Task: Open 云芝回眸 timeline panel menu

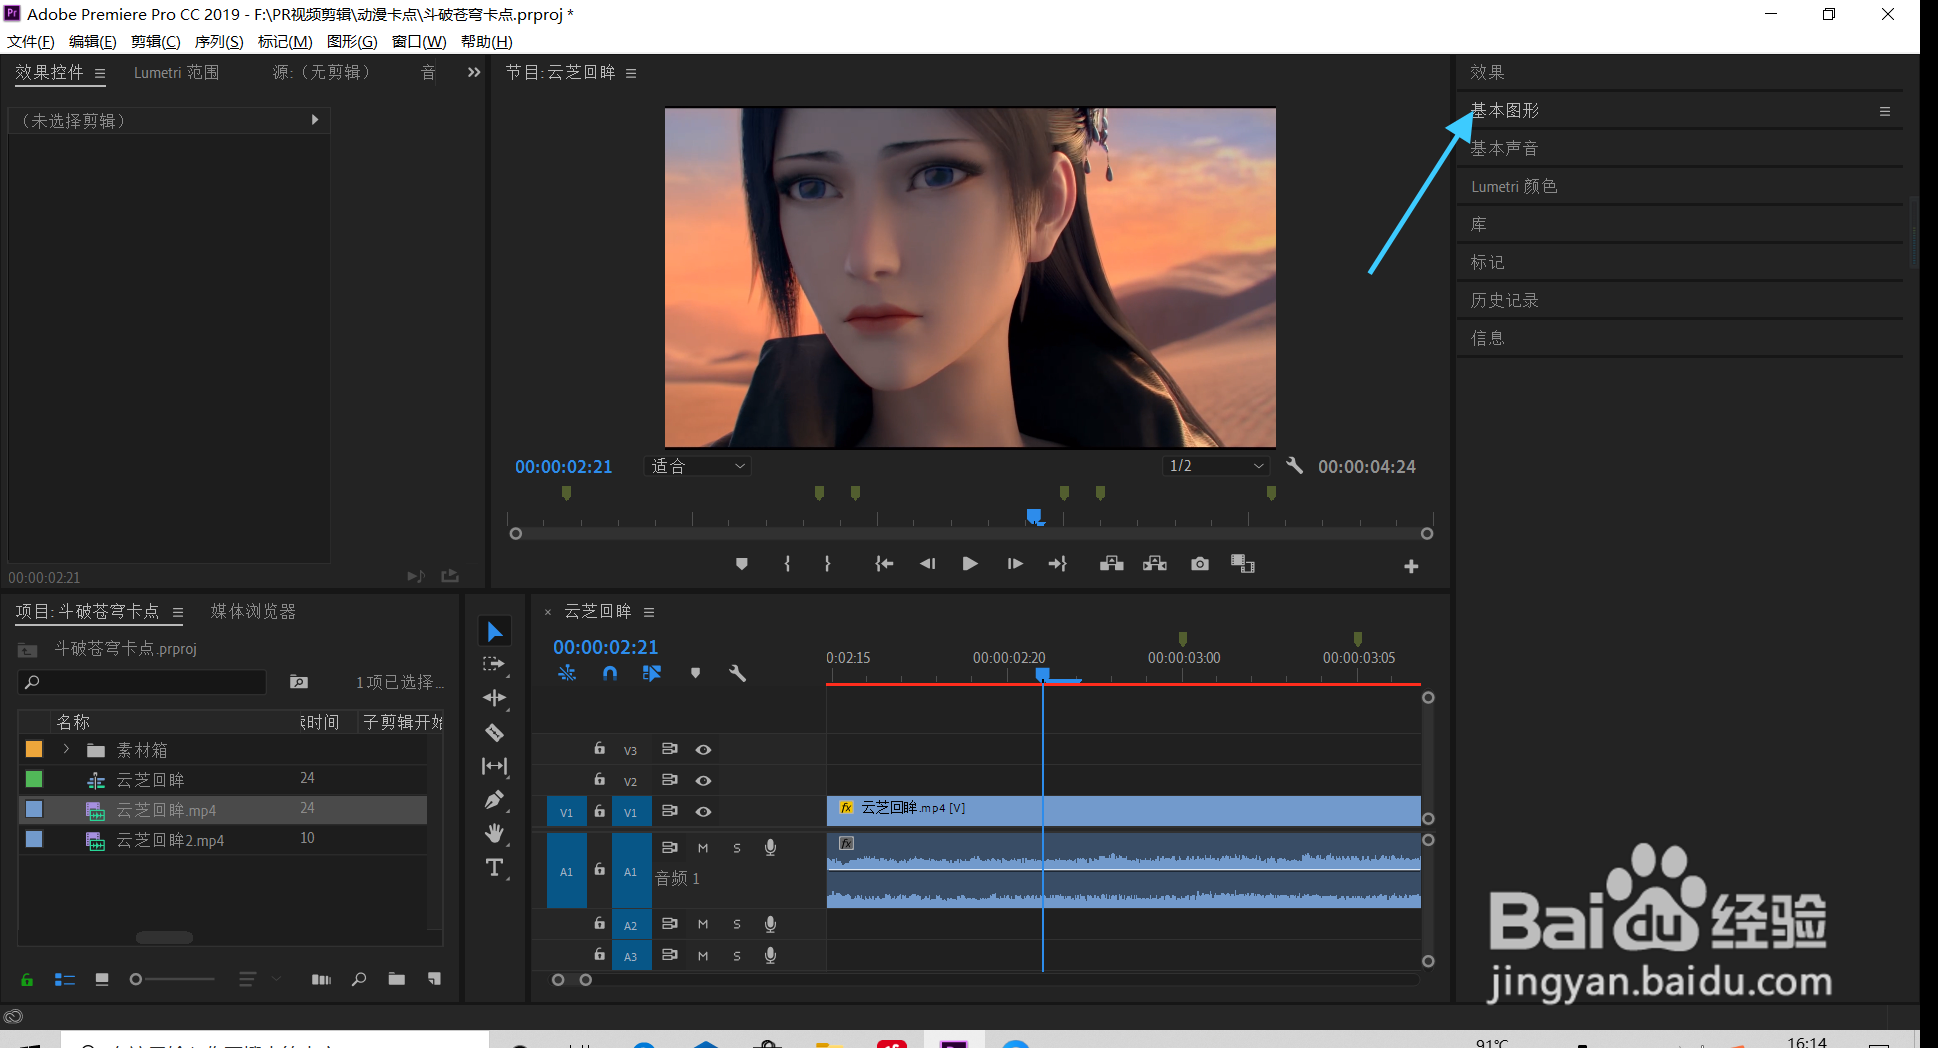Action: pyautogui.click(x=649, y=612)
